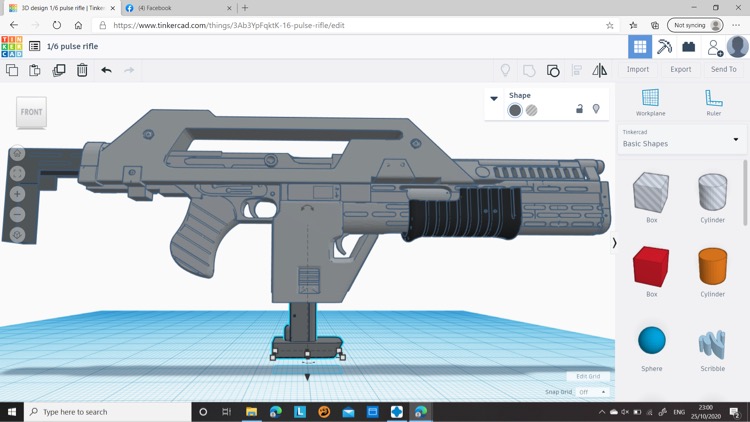Select the Workplane tool
The image size is (750, 422).
pyautogui.click(x=650, y=102)
